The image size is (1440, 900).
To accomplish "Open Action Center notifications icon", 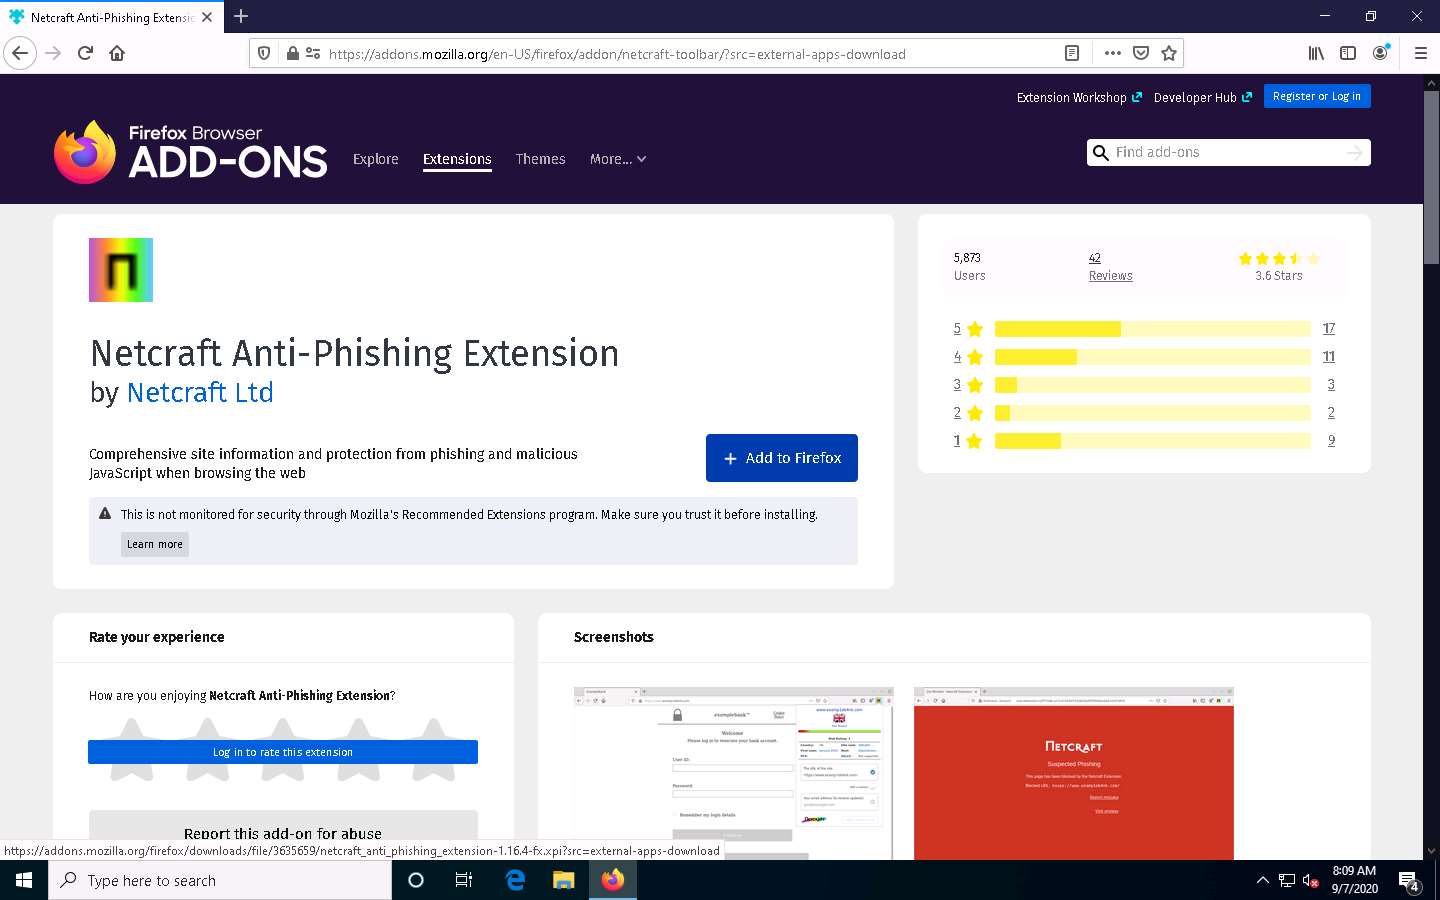I will tap(1410, 881).
